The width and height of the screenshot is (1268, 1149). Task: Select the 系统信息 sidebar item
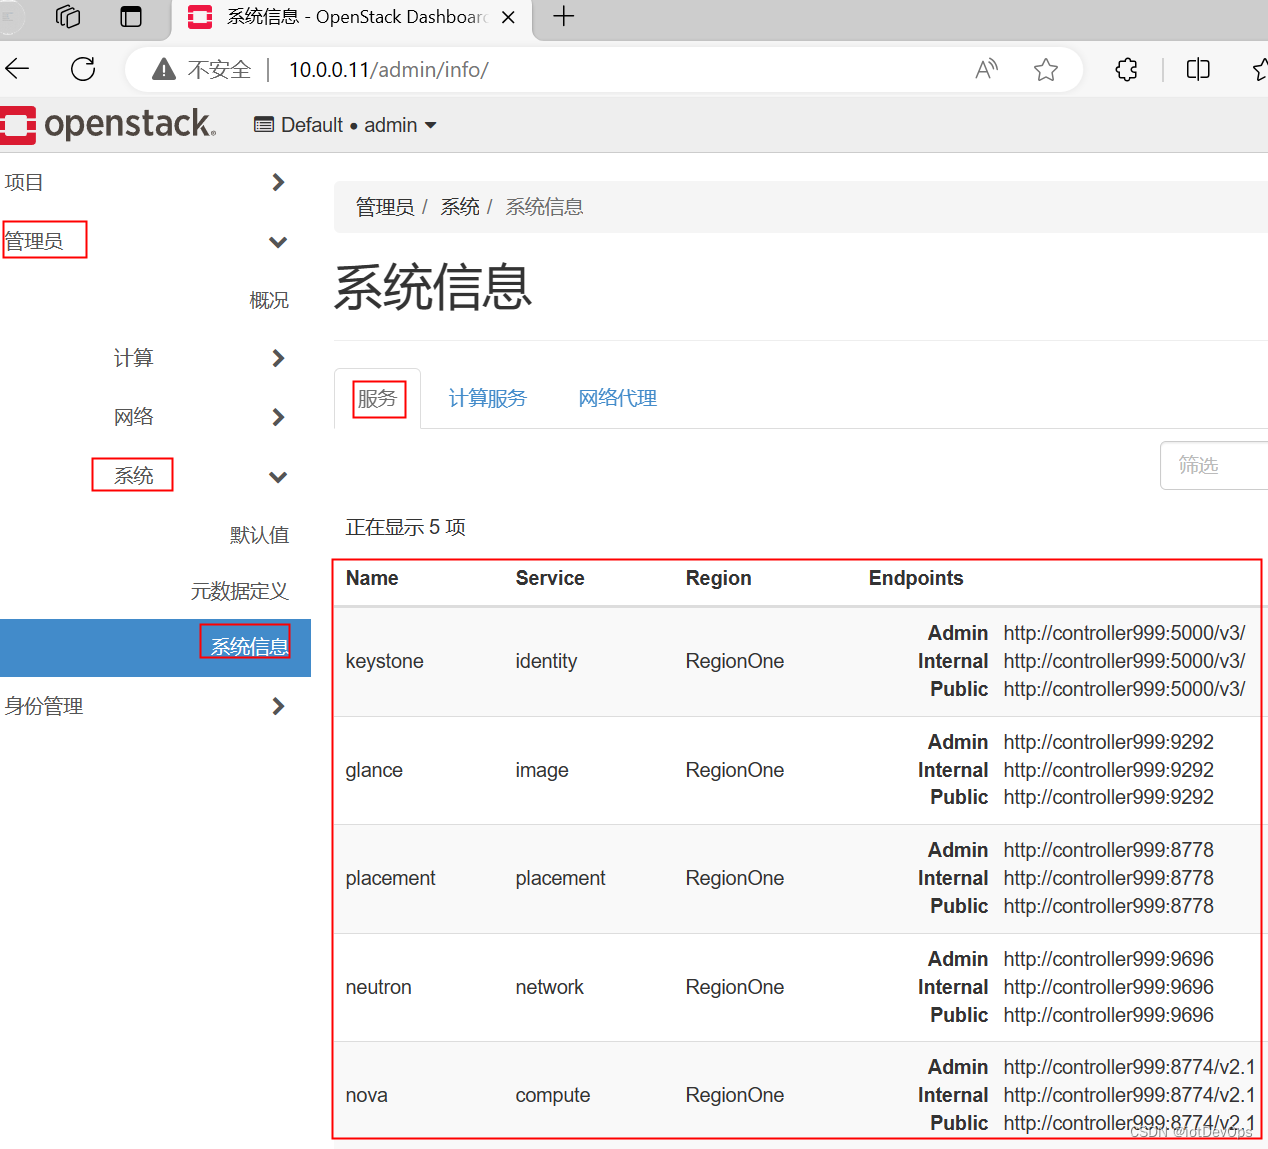[x=155, y=647]
